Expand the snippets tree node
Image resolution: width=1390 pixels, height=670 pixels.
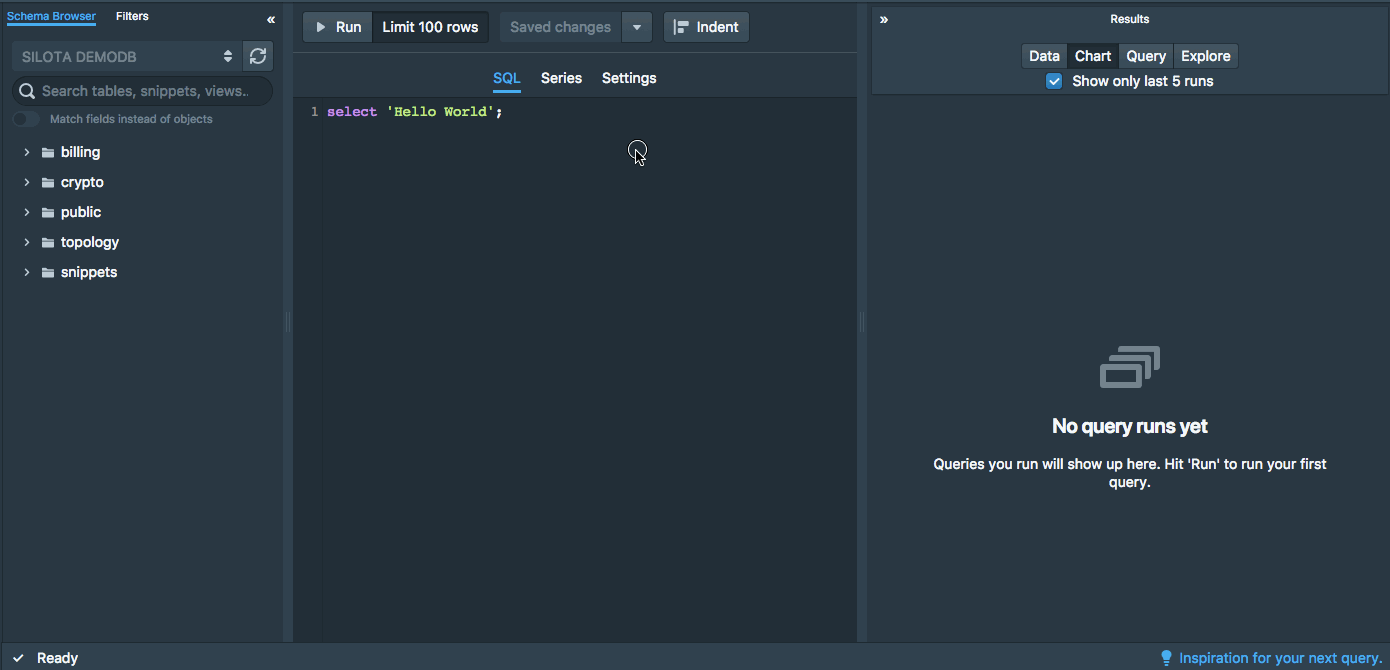pos(27,273)
